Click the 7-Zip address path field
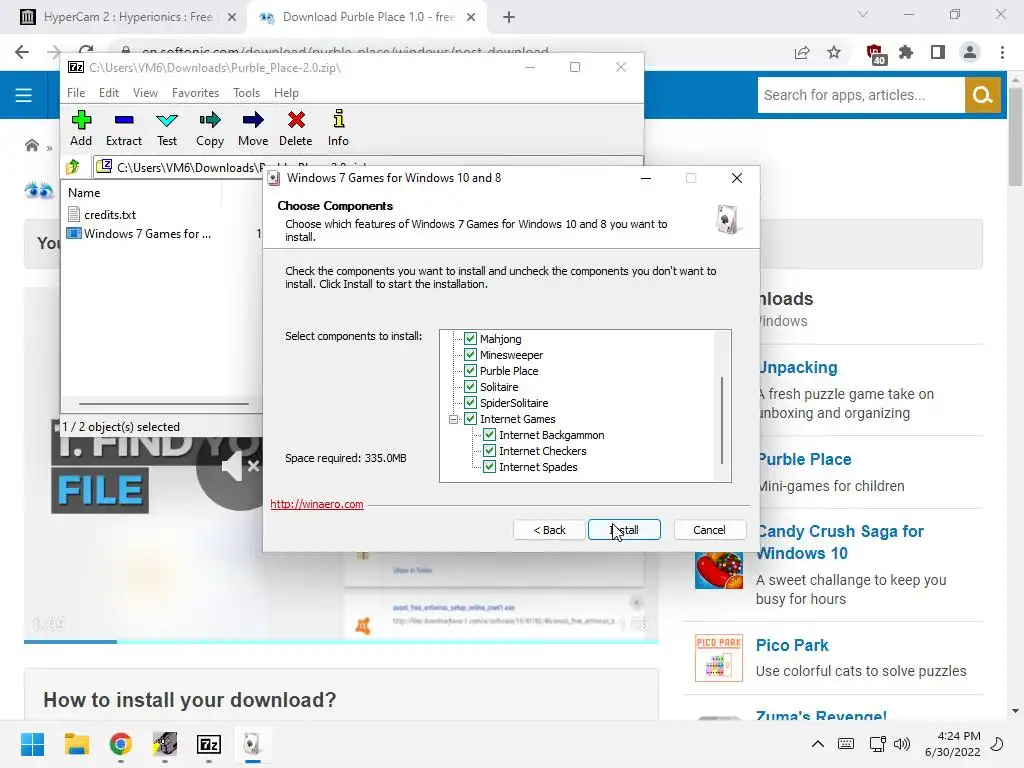The width and height of the screenshot is (1024, 768). [x=369, y=167]
